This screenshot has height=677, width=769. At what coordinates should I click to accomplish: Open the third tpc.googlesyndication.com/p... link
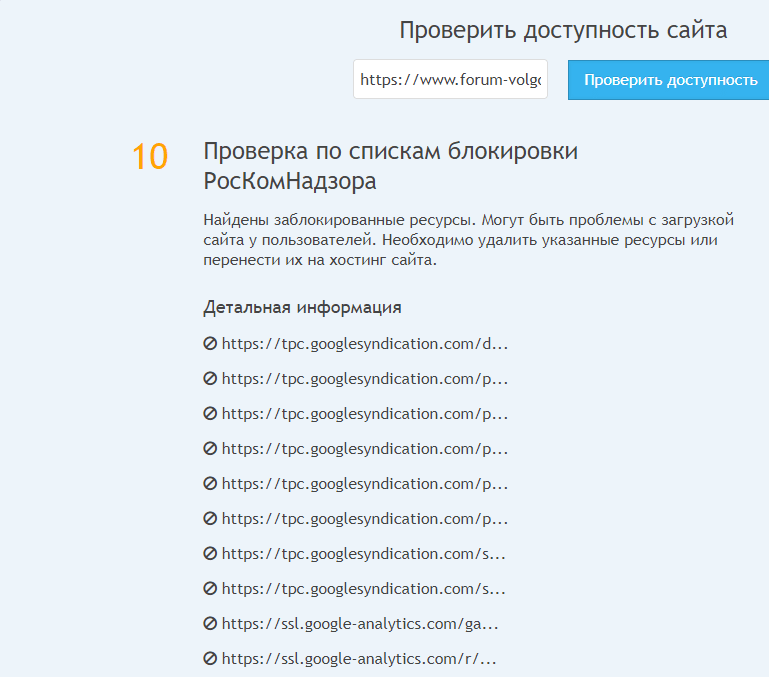pos(365,449)
